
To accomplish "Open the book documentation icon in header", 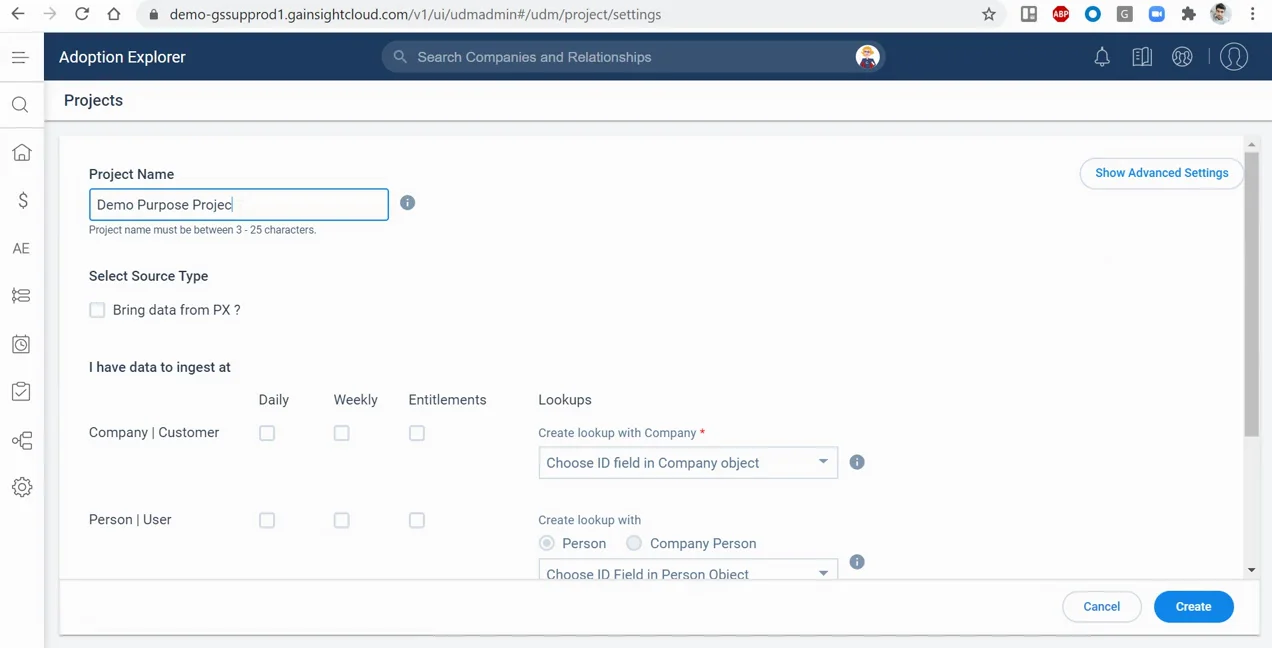I will tap(1142, 57).
